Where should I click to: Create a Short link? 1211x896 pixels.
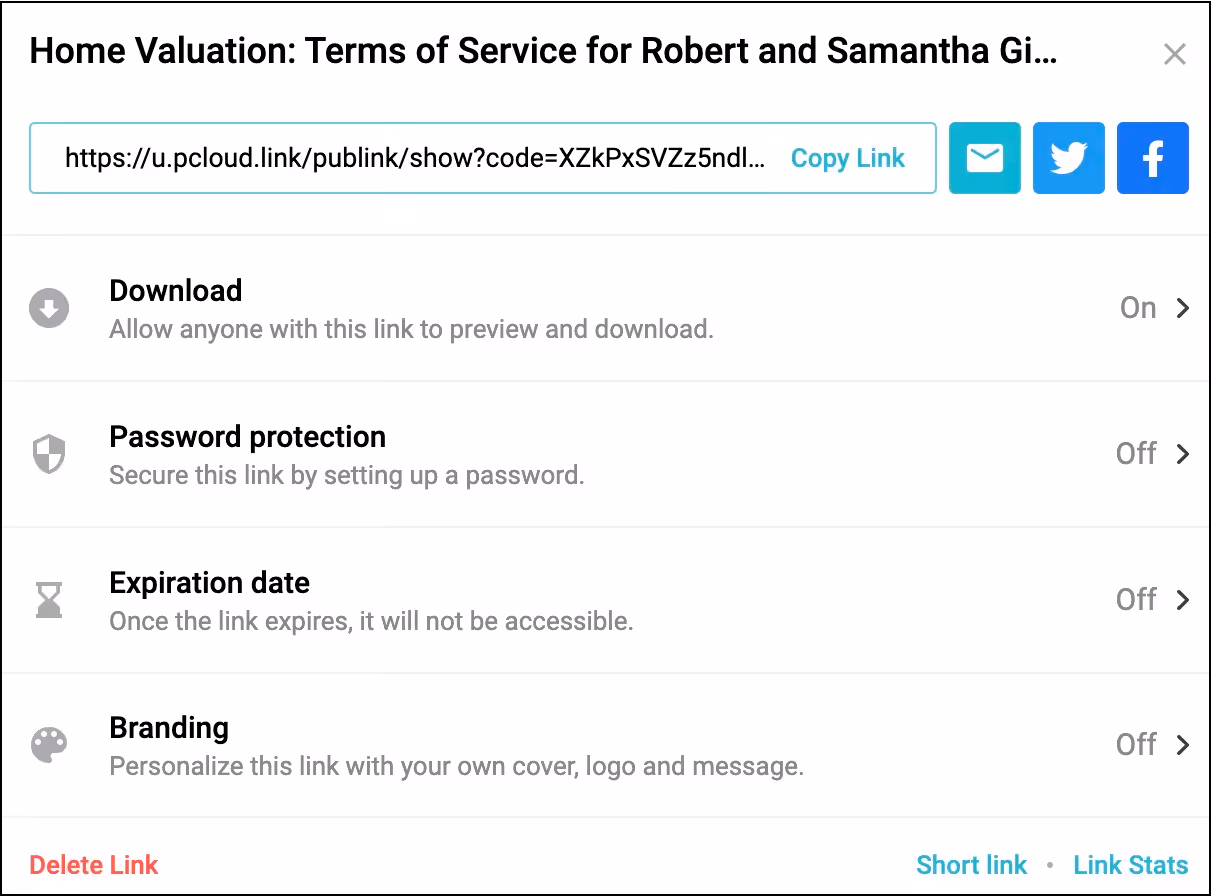pyautogui.click(x=971, y=864)
